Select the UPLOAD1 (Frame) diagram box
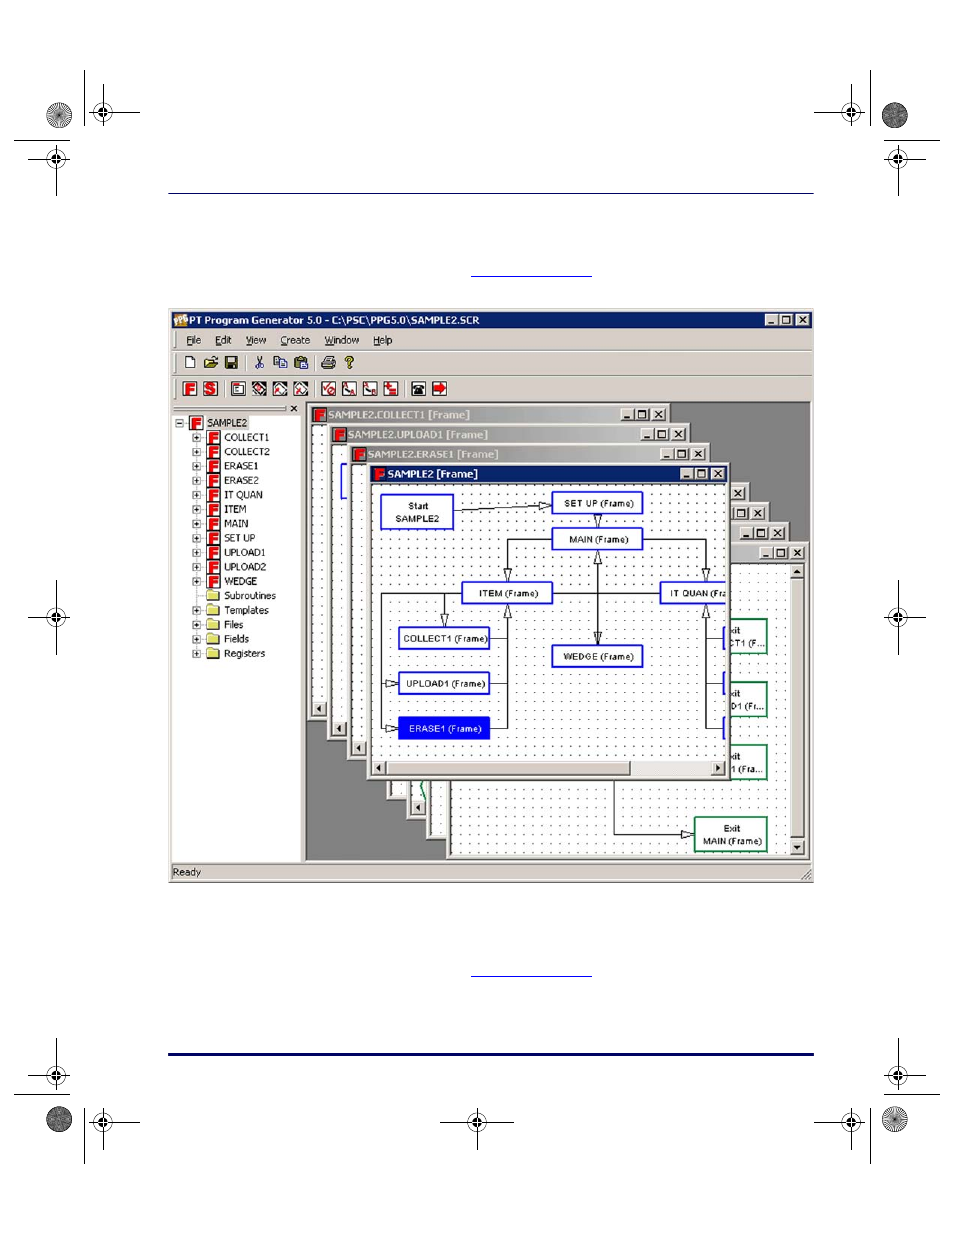Viewport: 954px width, 1235px height. (x=444, y=684)
